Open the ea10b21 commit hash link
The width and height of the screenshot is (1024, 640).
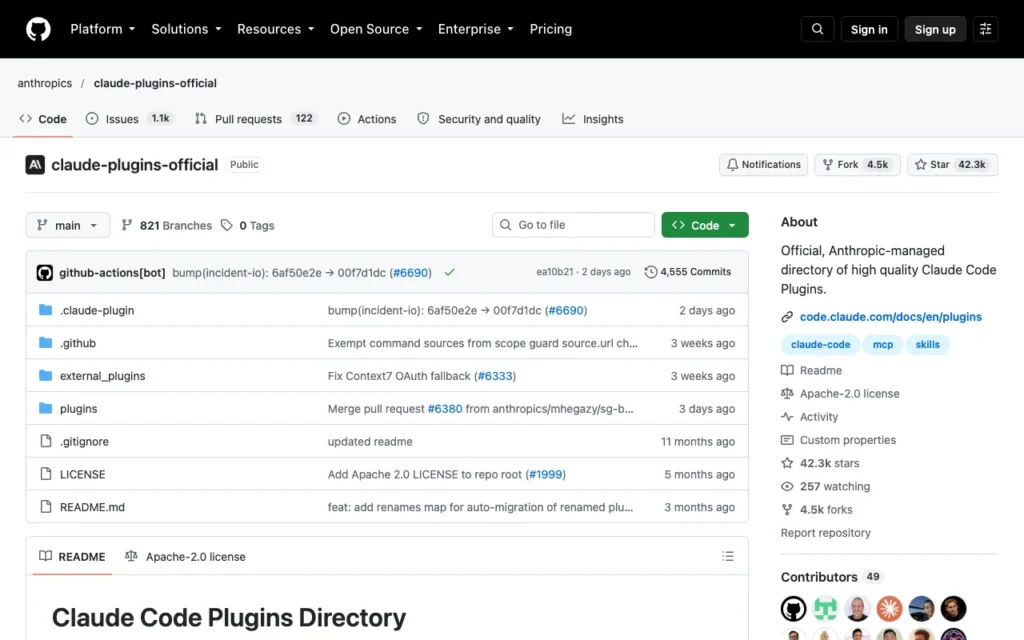pos(554,272)
